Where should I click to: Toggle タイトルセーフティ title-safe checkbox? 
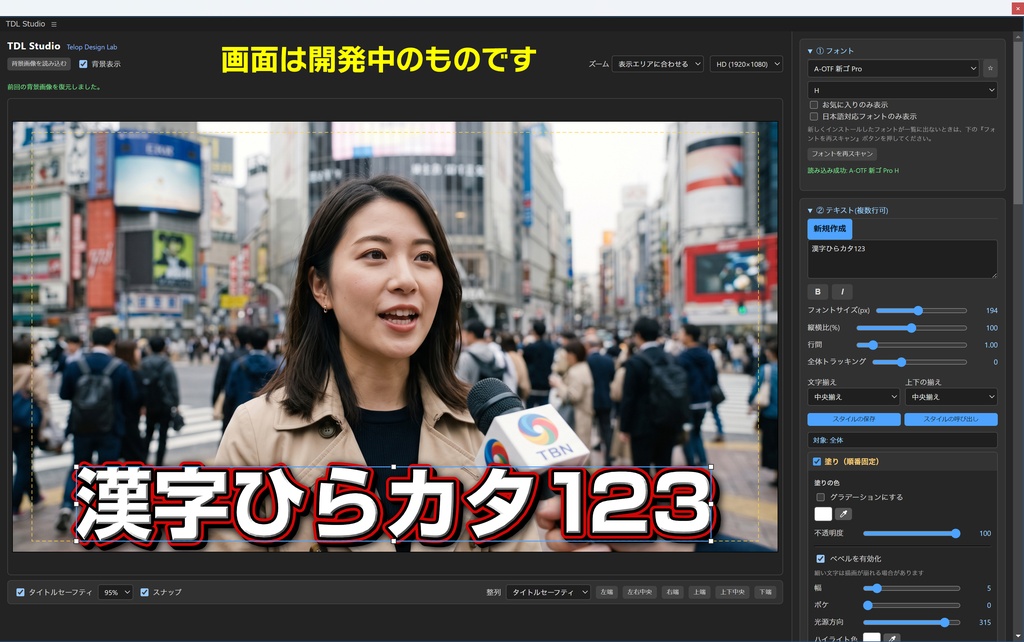tap(20, 592)
